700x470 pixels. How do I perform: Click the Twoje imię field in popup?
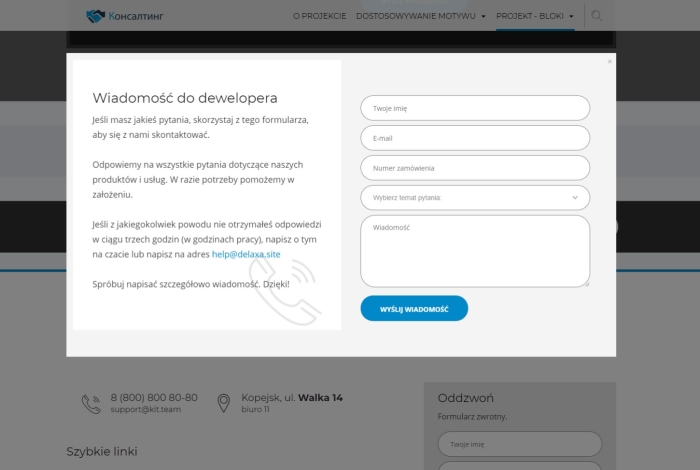click(x=475, y=108)
